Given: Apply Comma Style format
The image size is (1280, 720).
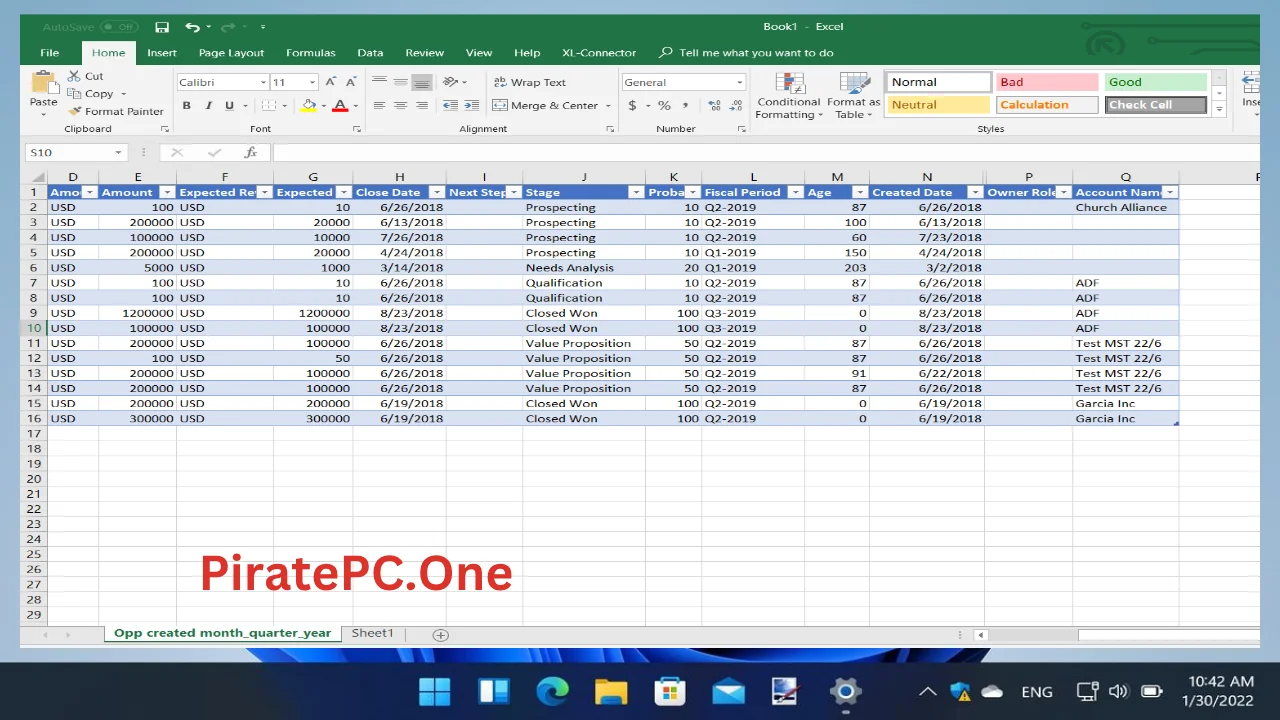Looking at the screenshot, I should pos(684,105).
